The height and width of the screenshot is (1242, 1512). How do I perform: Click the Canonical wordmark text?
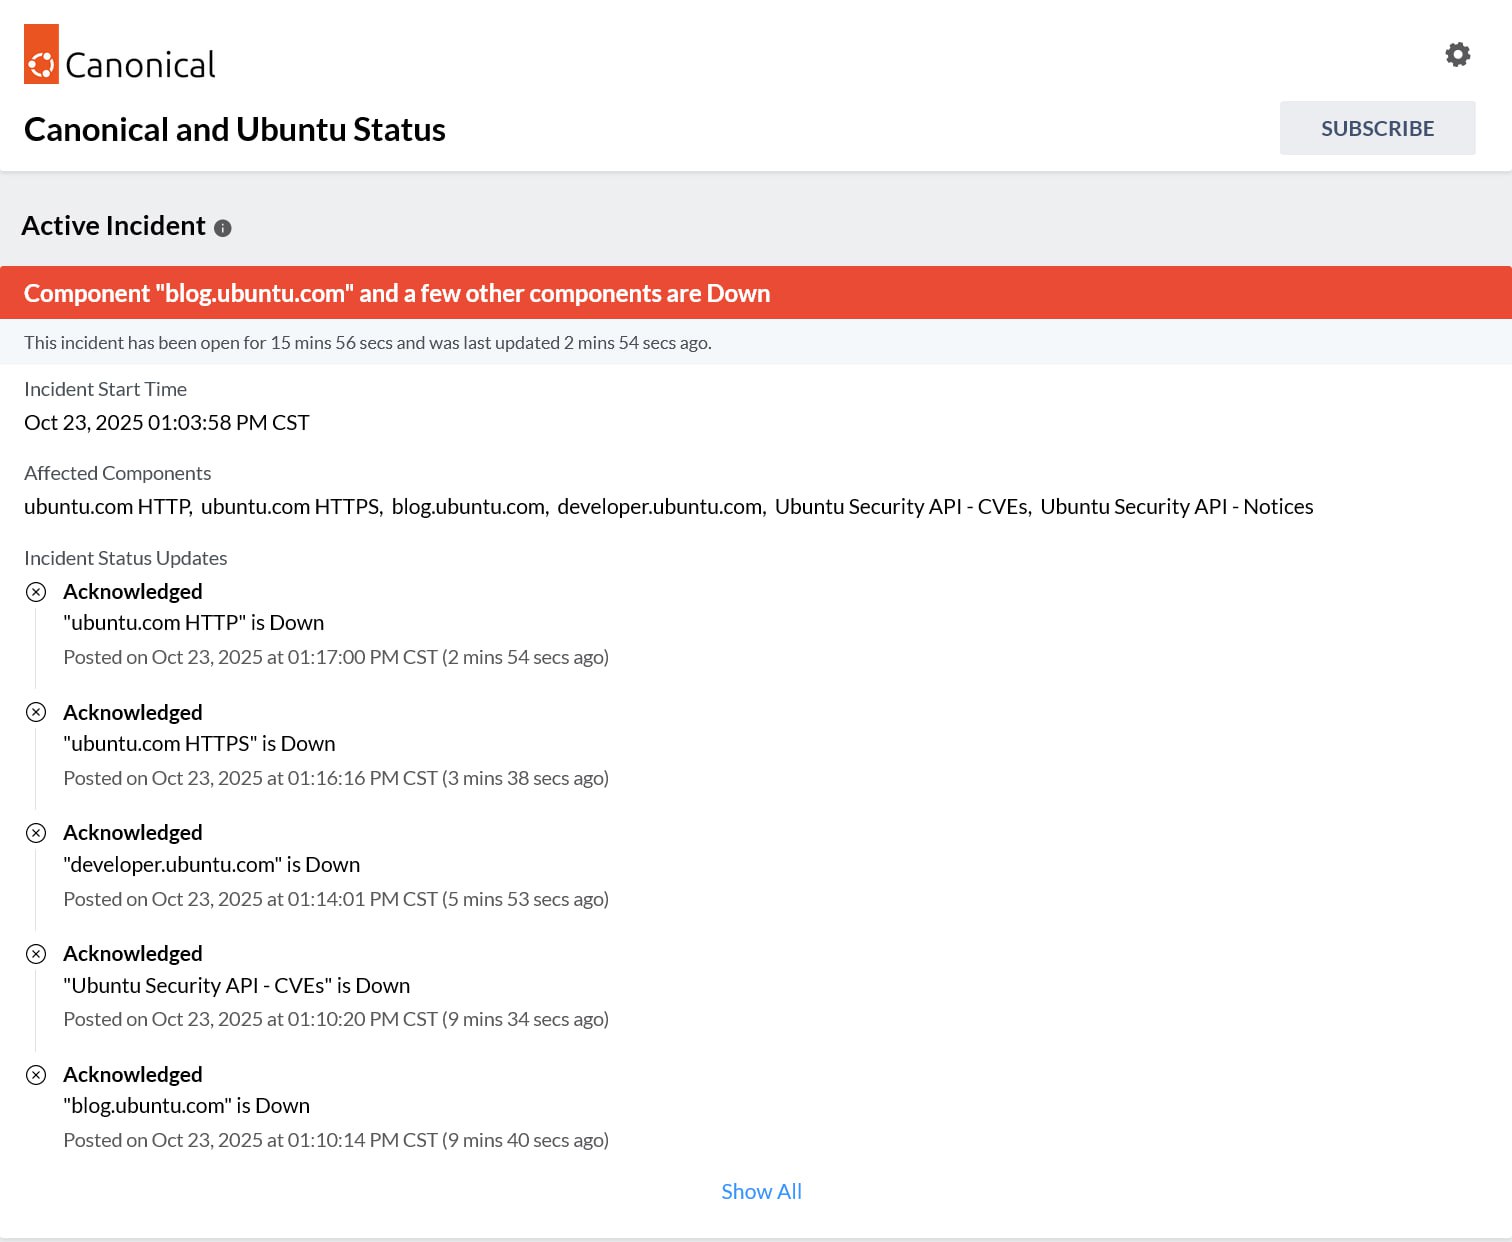tap(140, 66)
